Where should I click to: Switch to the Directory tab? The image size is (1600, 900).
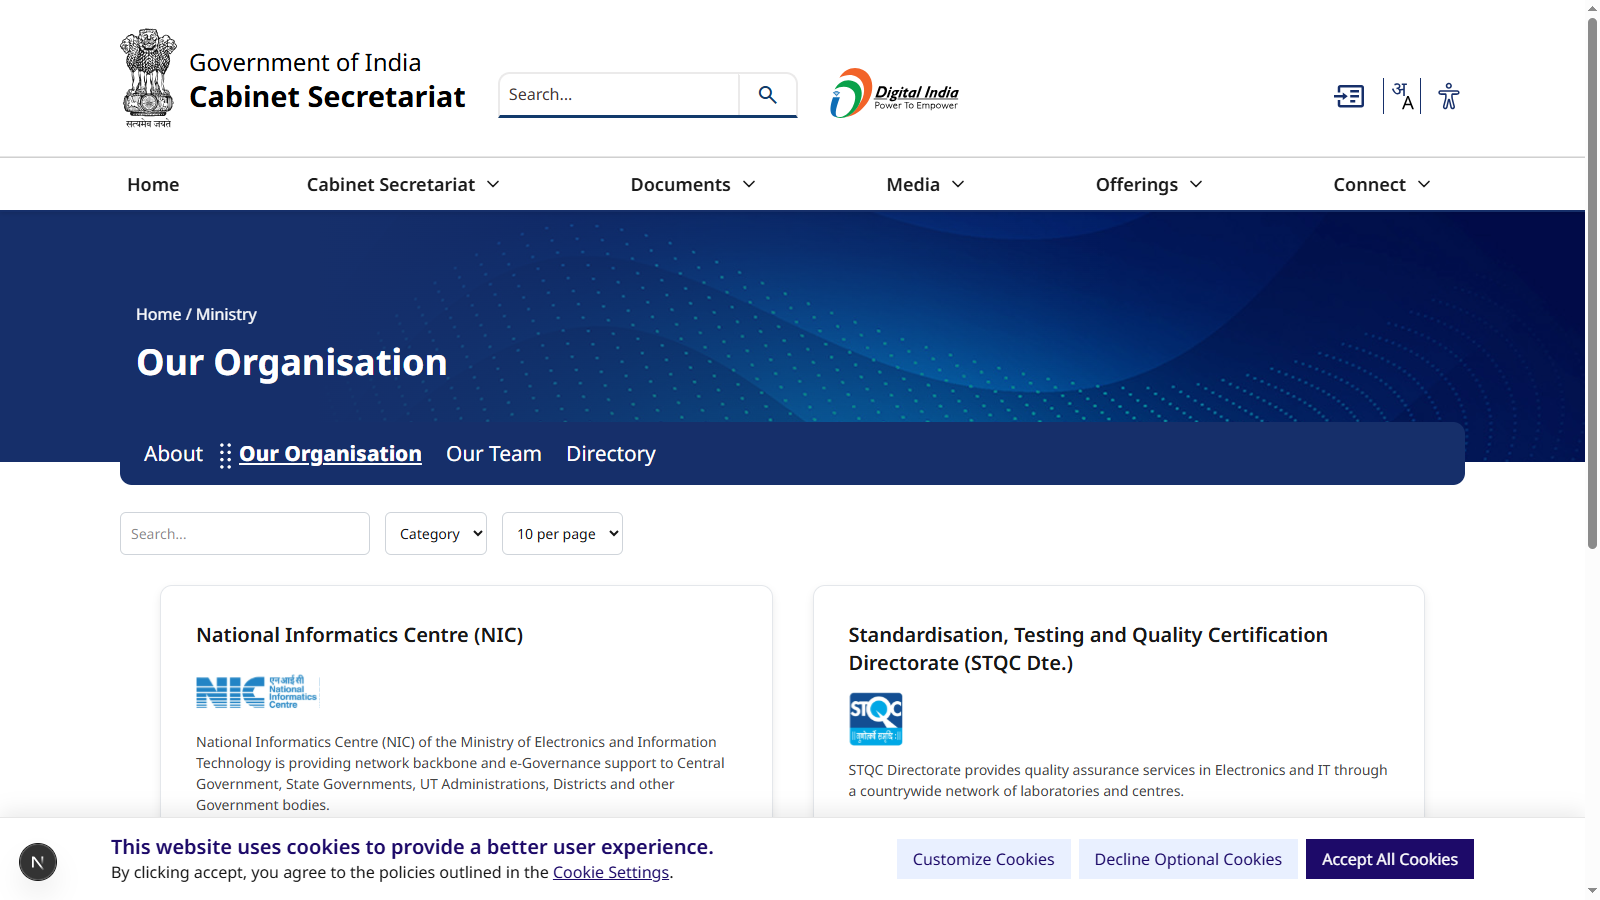(610, 454)
